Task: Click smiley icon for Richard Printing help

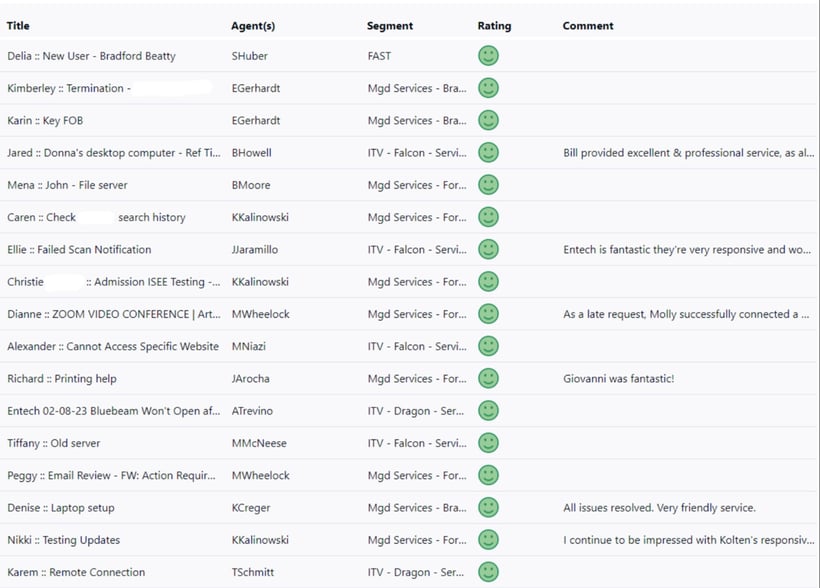Action: point(488,379)
